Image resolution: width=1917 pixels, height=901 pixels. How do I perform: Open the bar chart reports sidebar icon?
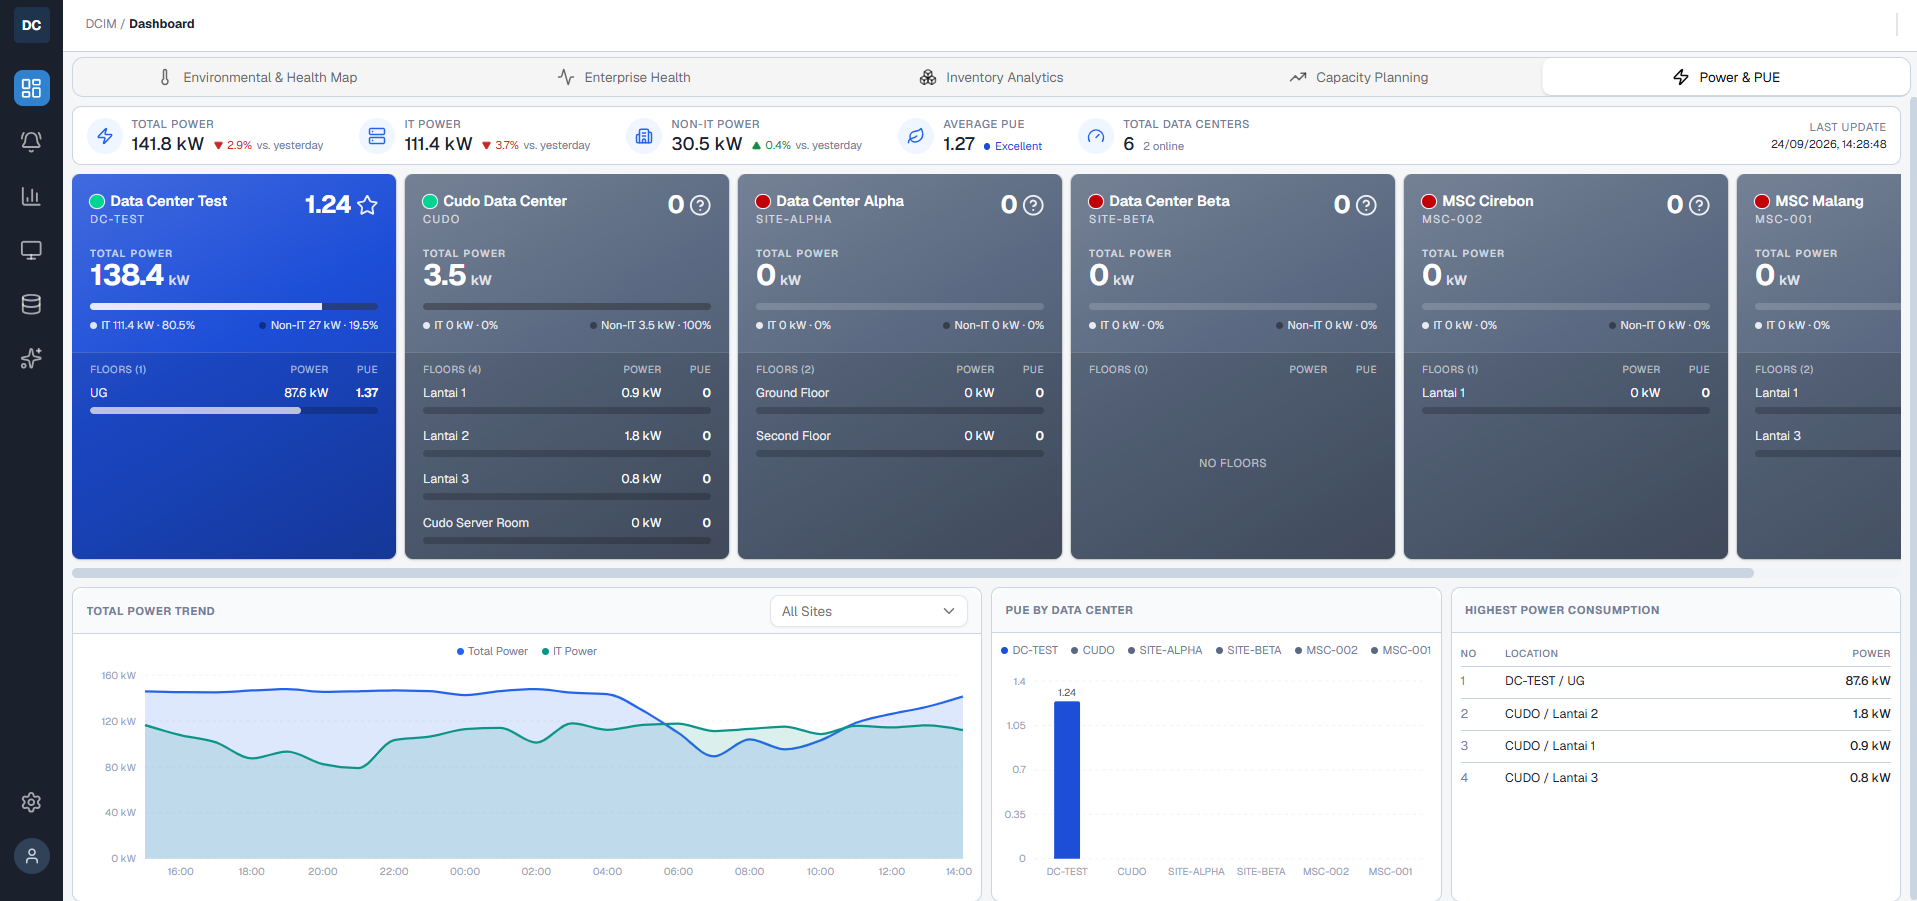(31, 196)
